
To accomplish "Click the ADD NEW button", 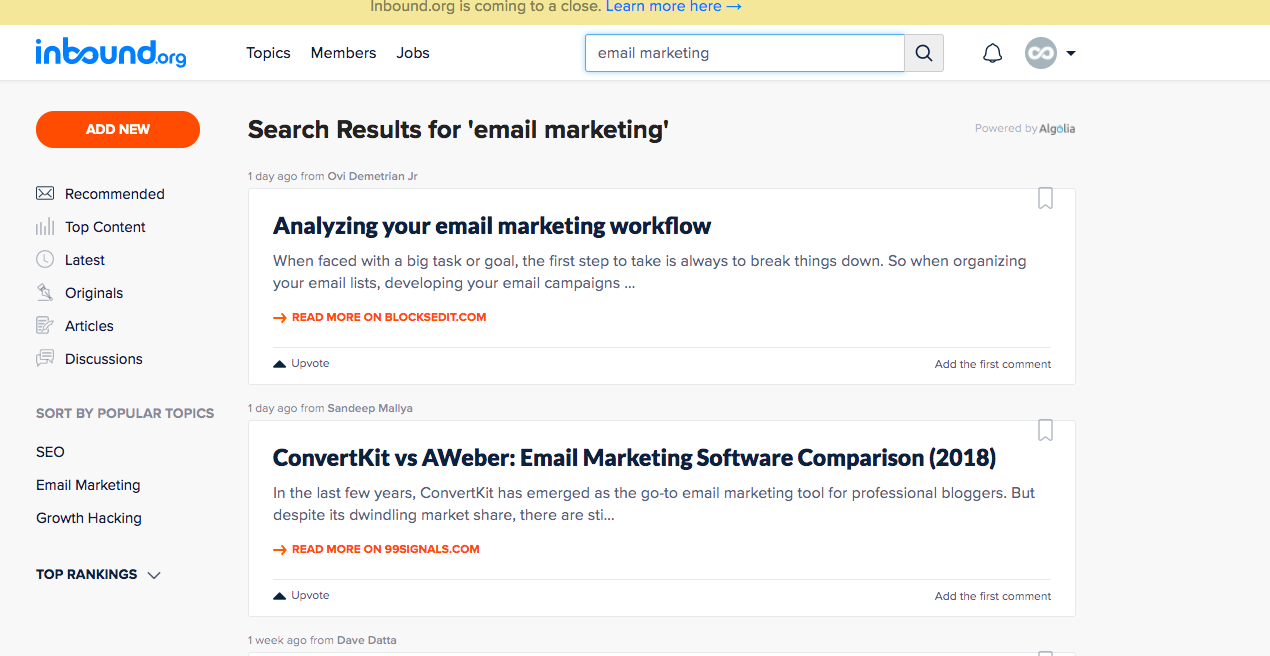I will (118, 129).
